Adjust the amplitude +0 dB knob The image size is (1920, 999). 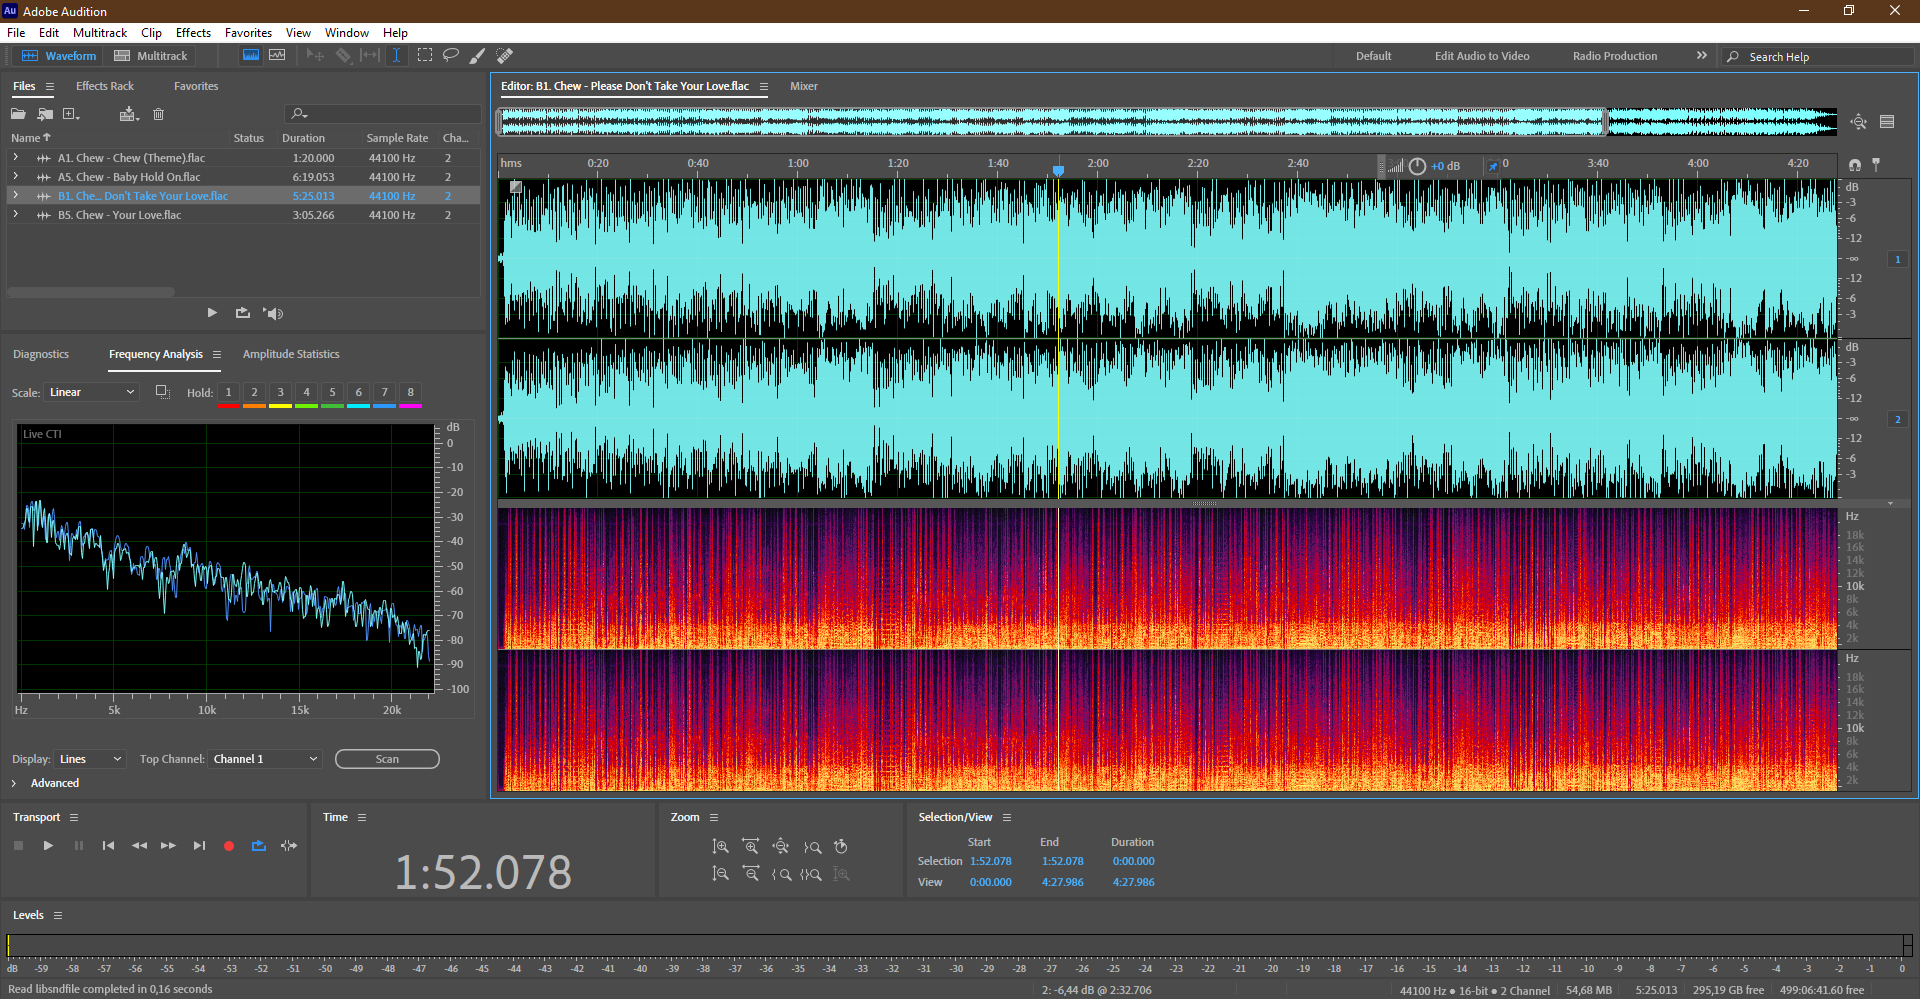coord(1417,166)
